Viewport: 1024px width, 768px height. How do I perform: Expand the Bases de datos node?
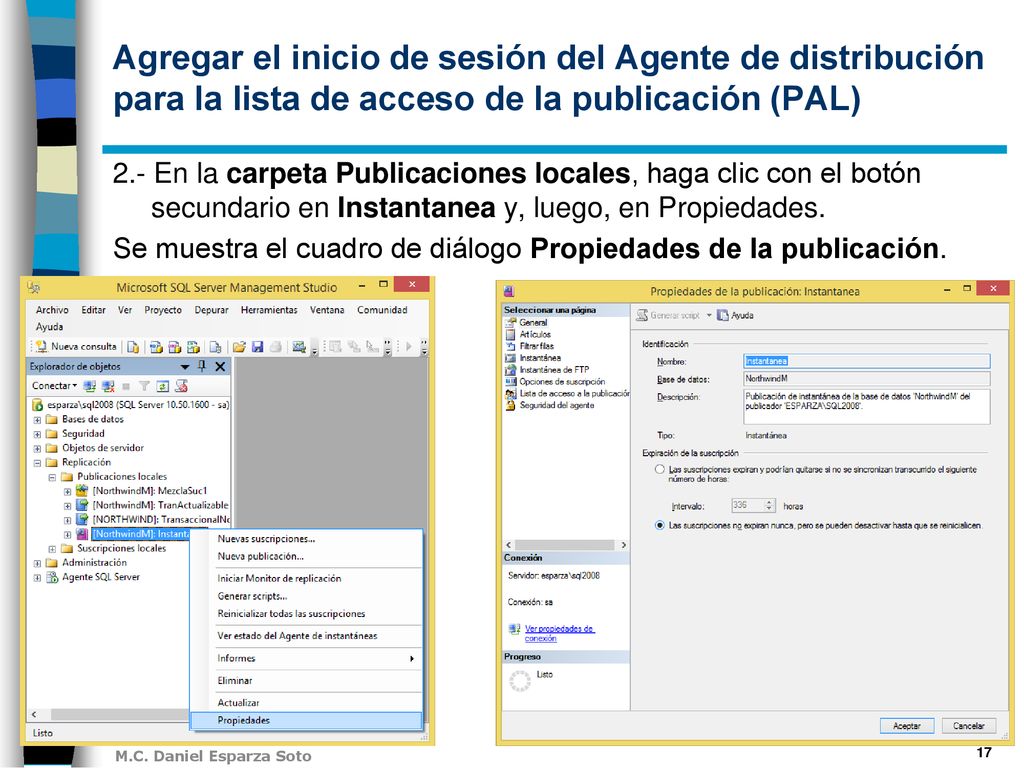coord(37,420)
